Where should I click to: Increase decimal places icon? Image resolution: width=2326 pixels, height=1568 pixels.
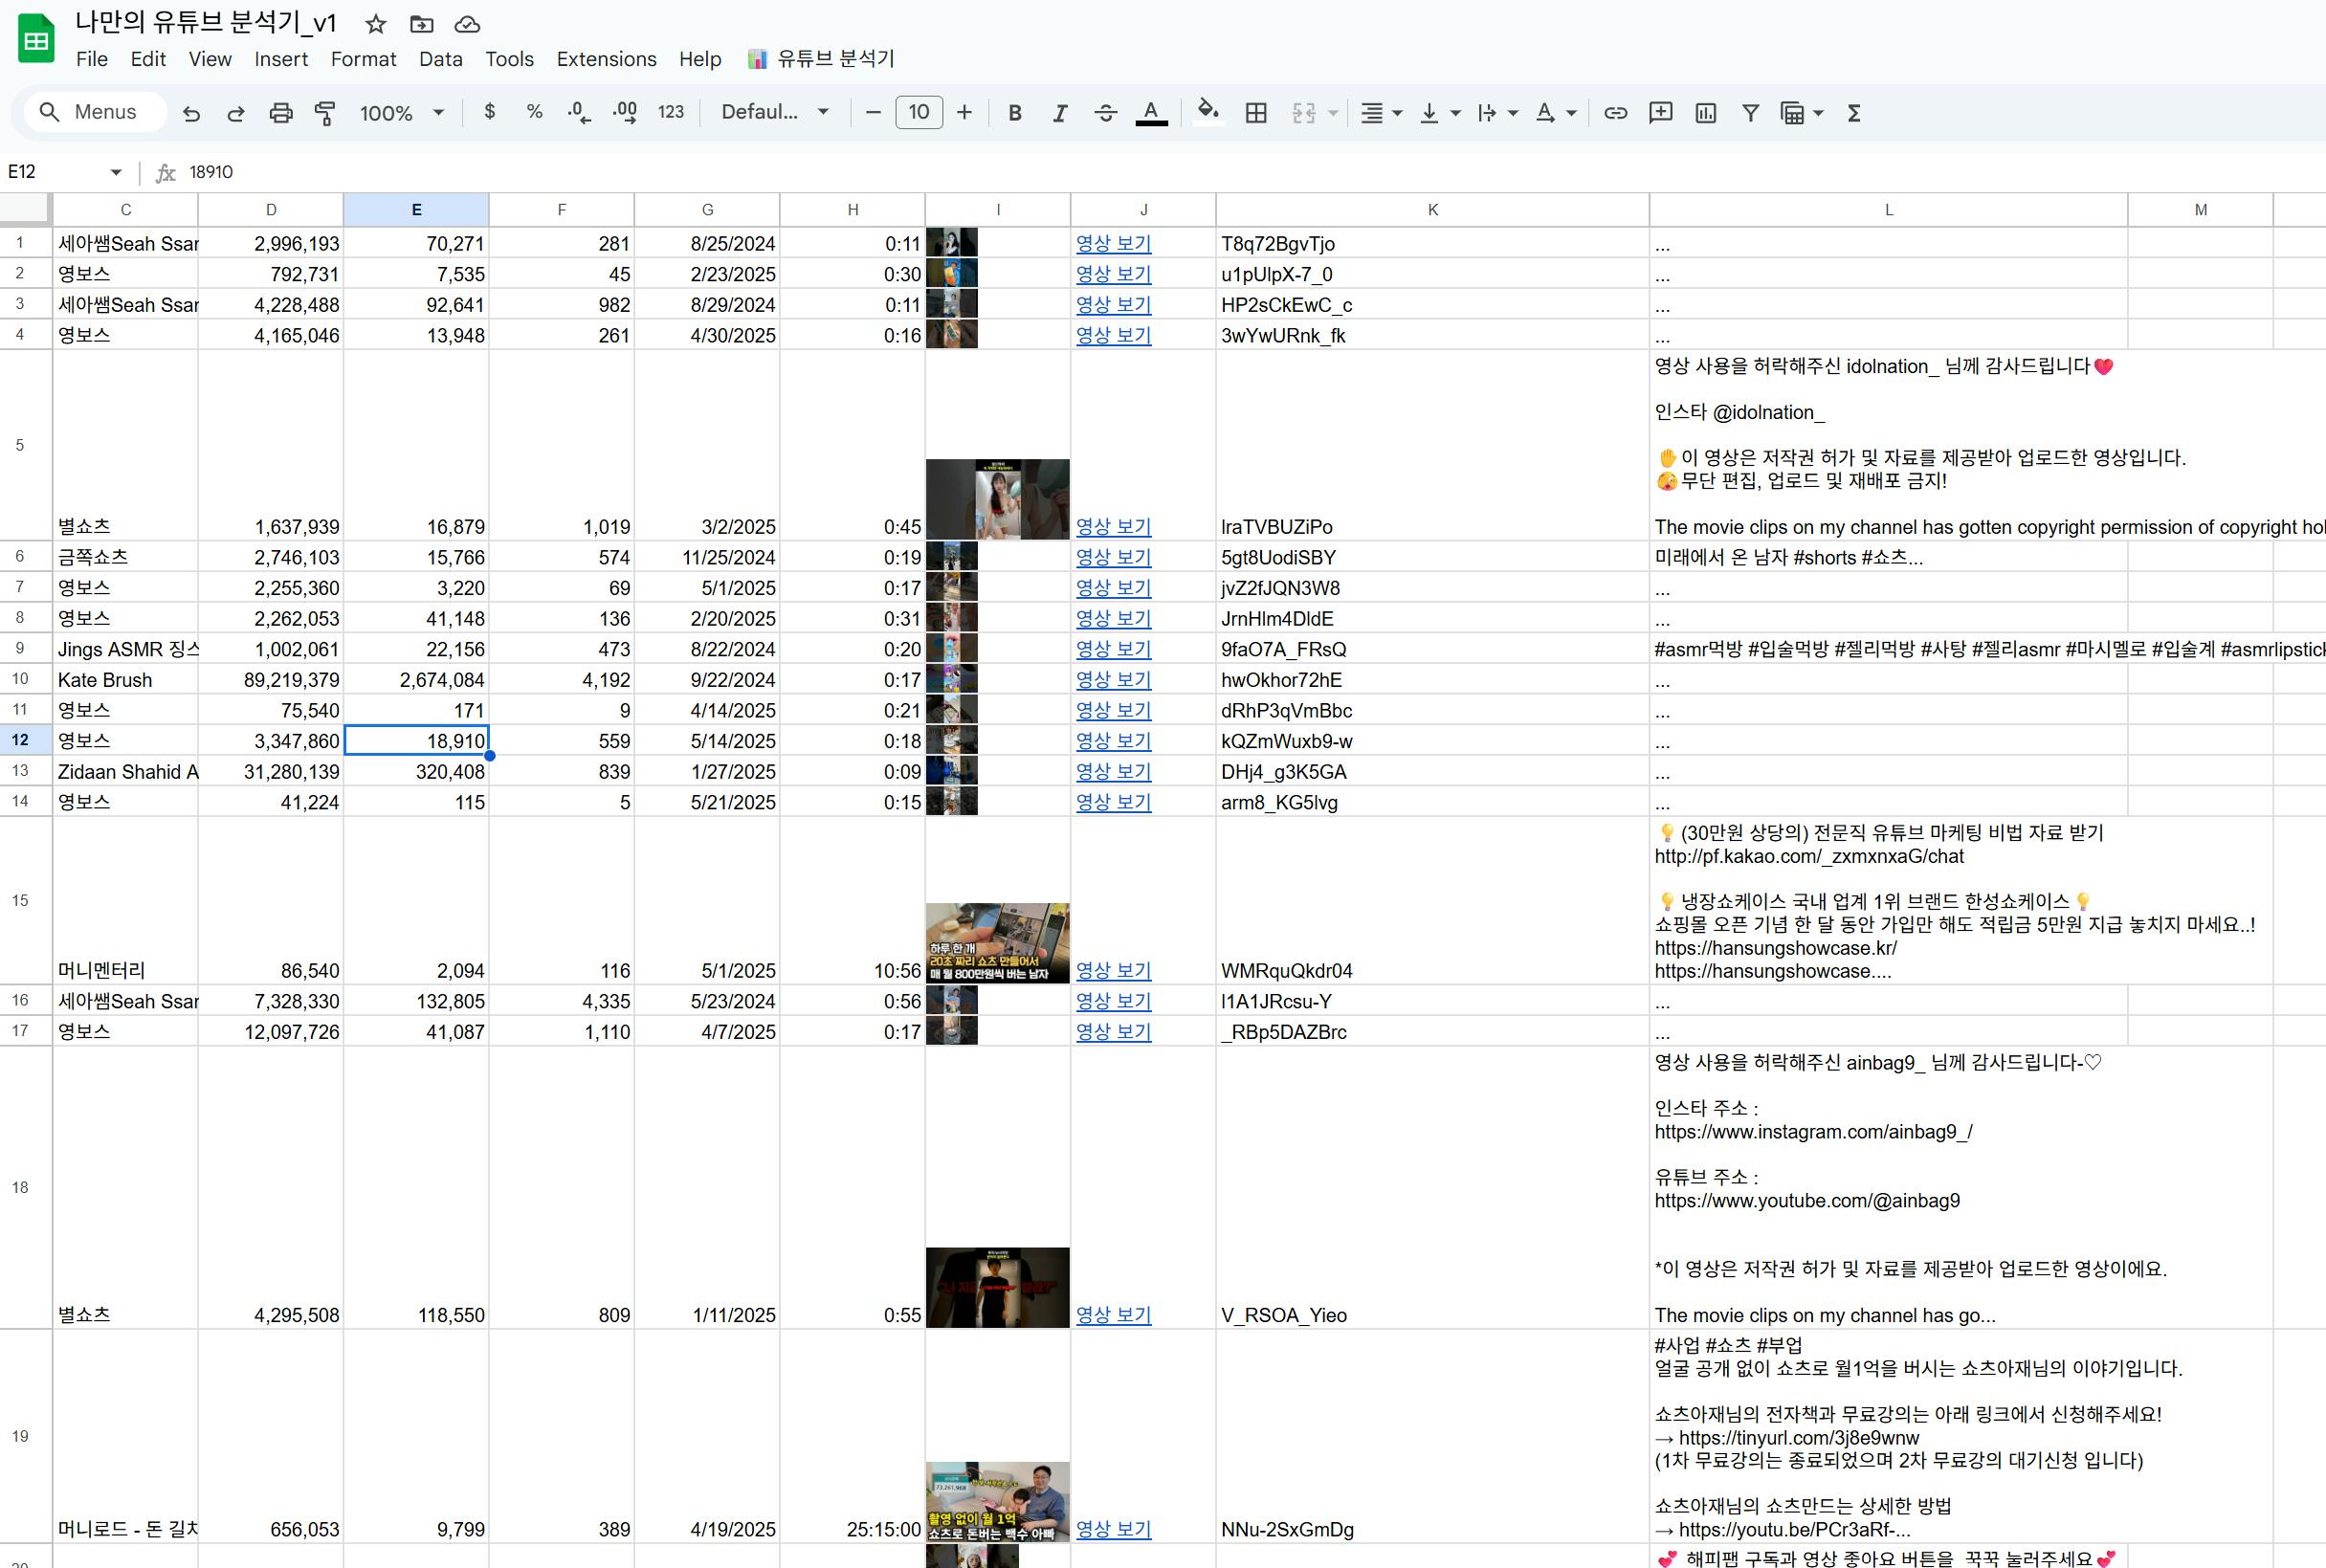pyautogui.click(x=625, y=112)
